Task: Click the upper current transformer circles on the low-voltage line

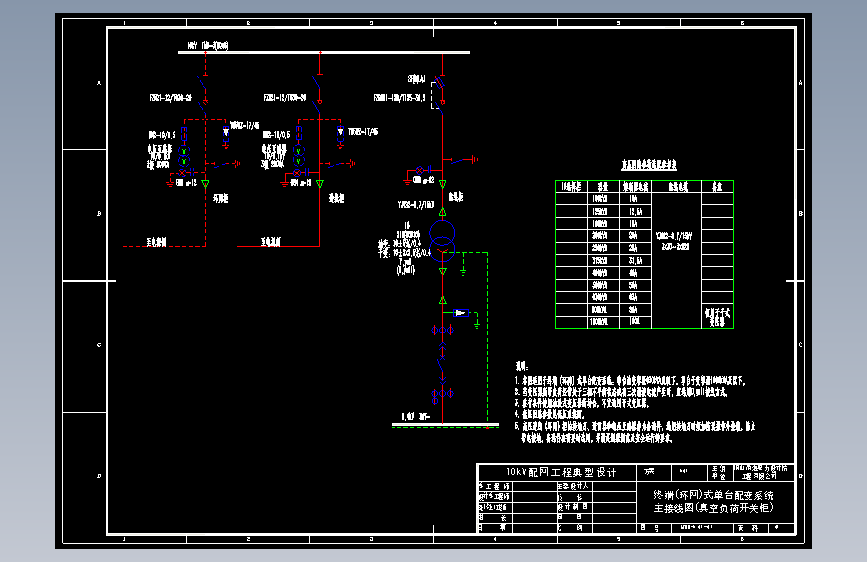Action: click(x=442, y=330)
